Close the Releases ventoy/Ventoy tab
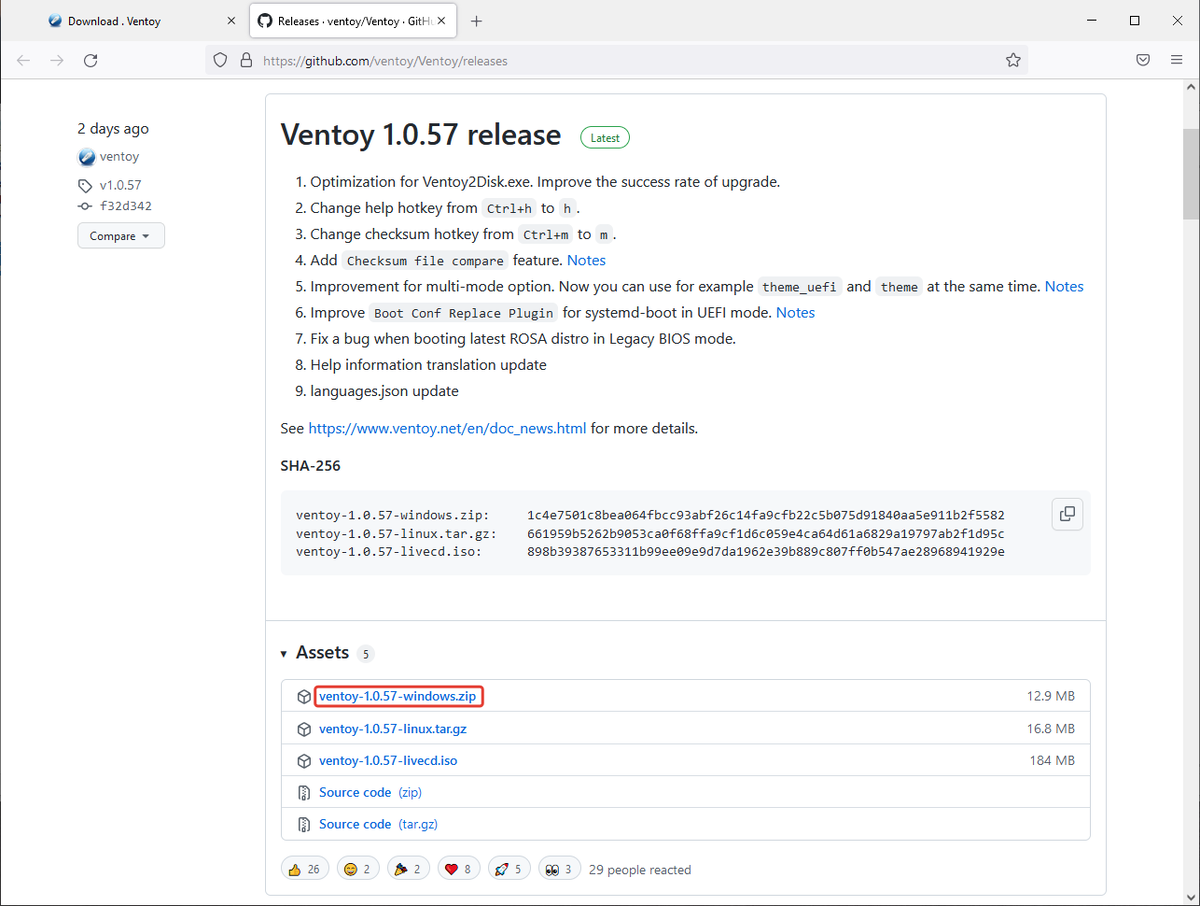The image size is (1200, 906). (441, 21)
